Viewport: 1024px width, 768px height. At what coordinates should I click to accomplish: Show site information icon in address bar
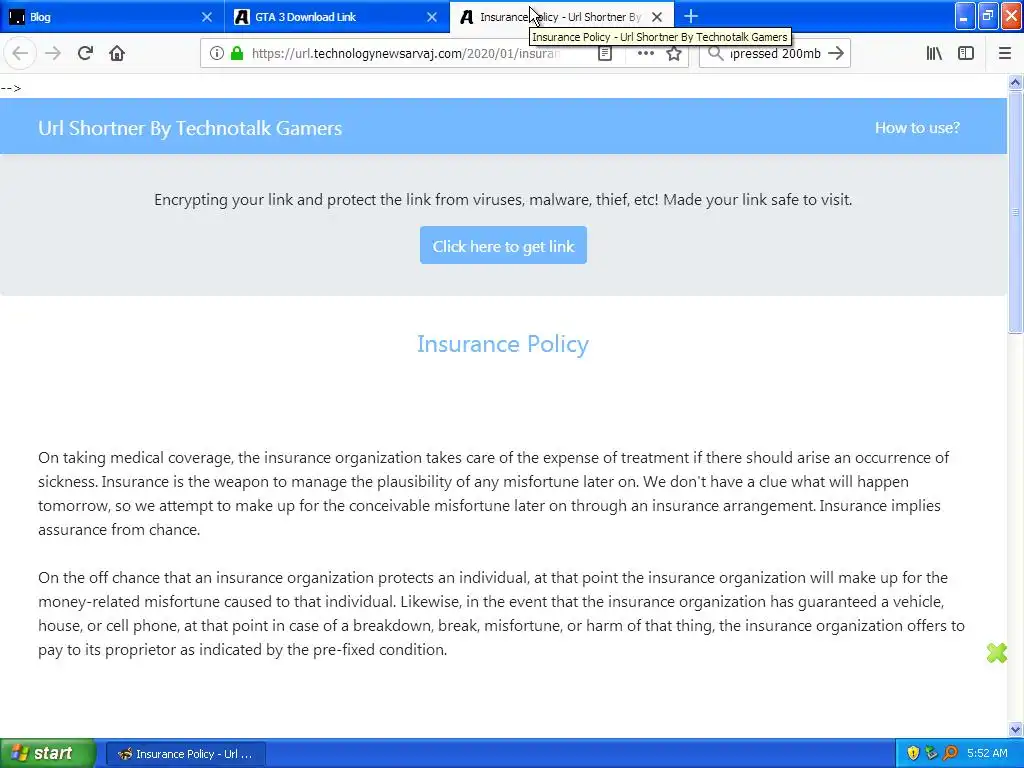pyautogui.click(x=217, y=54)
